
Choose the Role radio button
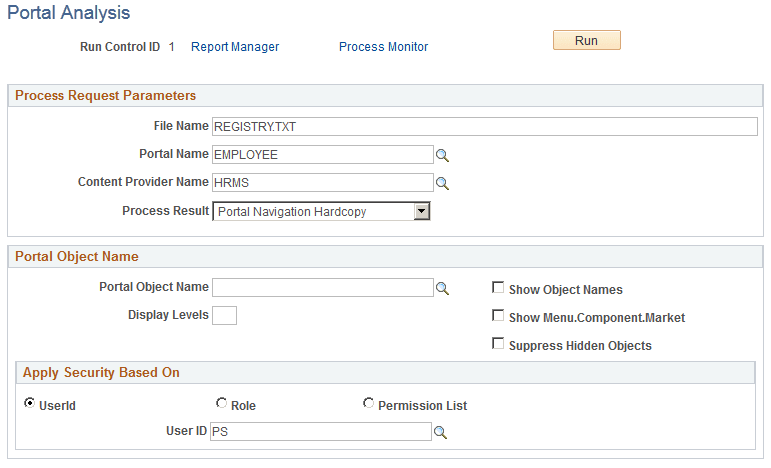coord(221,404)
